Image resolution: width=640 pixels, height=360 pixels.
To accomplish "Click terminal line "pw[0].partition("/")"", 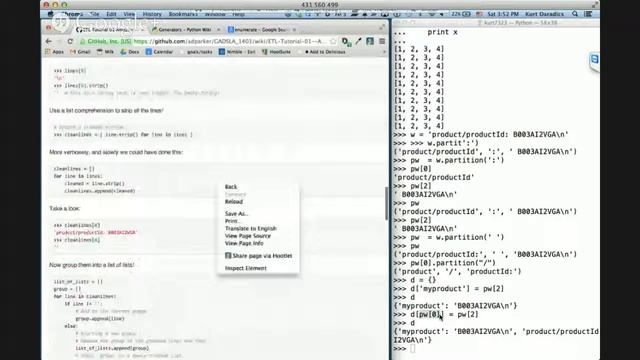I will pos(453,263).
